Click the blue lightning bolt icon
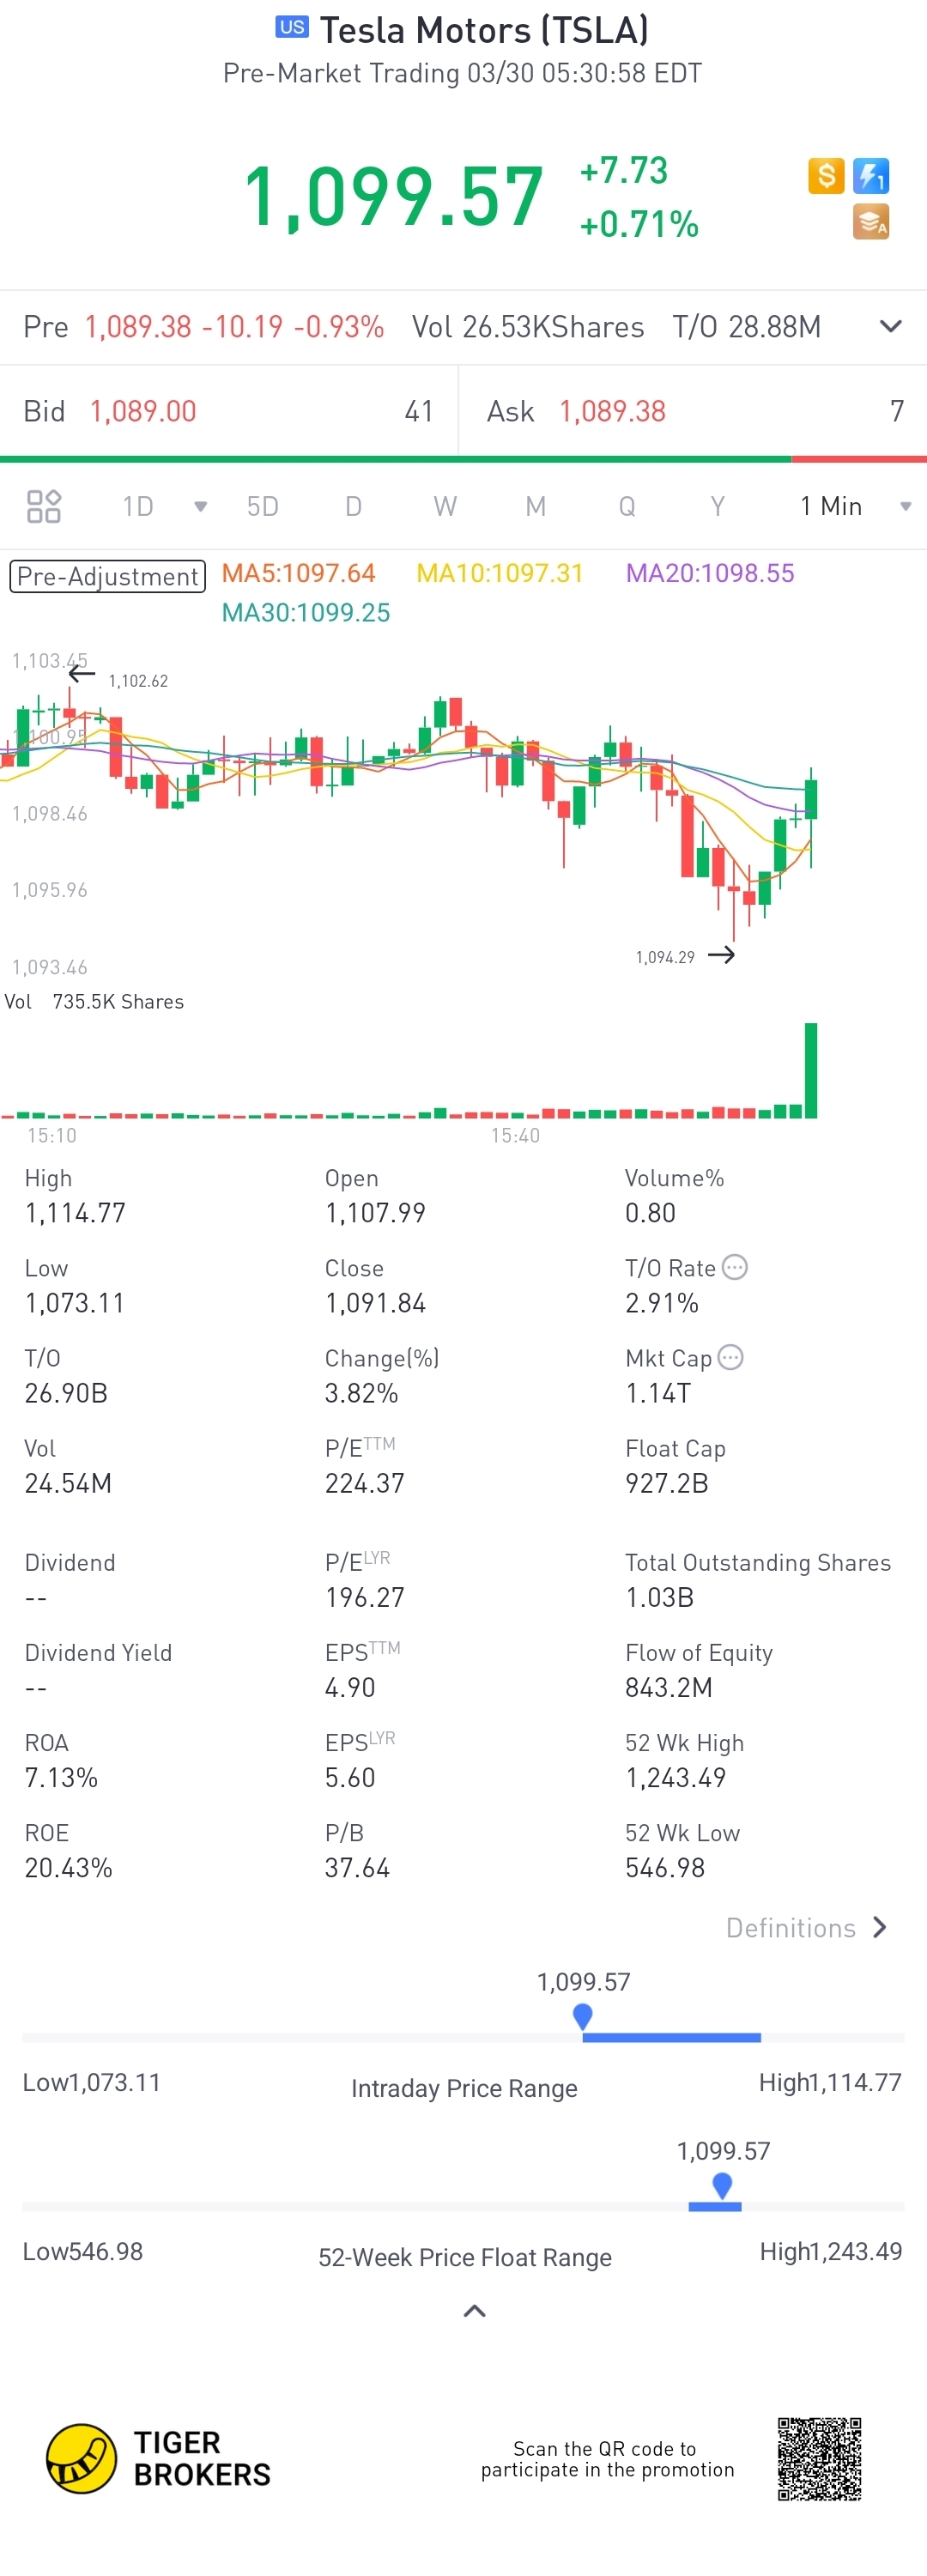Viewport: 927px width, 2576px height. (871, 176)
